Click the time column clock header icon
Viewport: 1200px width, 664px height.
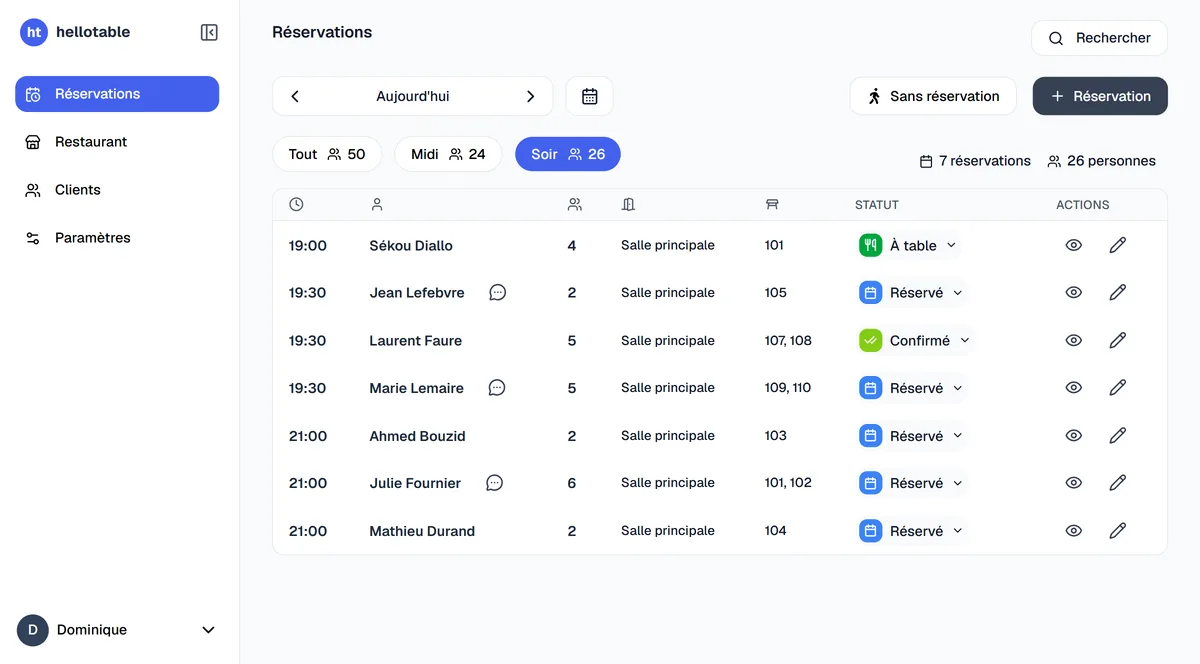point(296,204)
